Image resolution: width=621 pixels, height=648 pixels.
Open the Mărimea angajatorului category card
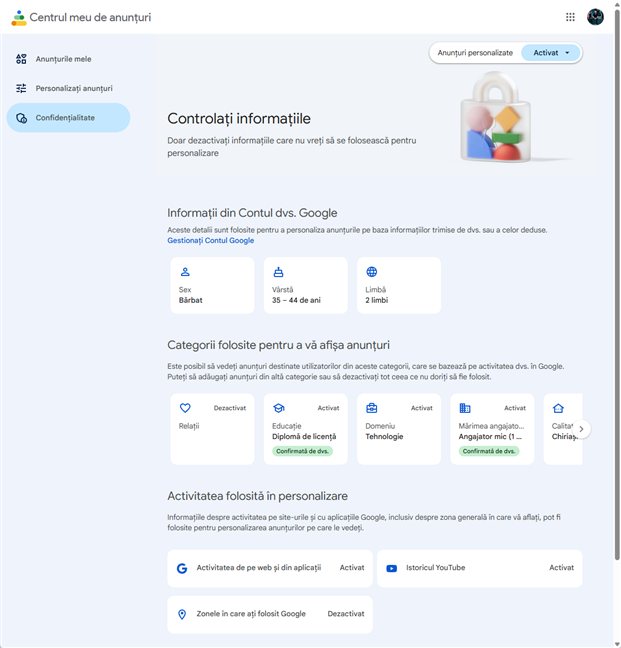click(x=492, y=430)
